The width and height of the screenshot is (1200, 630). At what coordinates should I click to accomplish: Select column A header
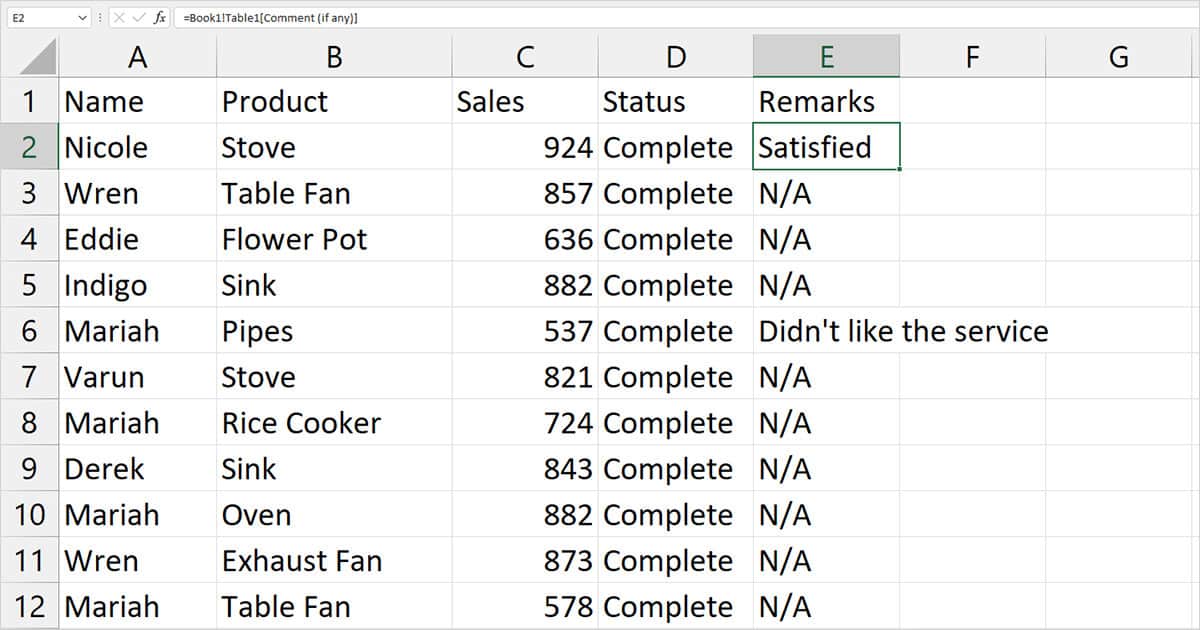pyautogui.click(x=137, y=57)
